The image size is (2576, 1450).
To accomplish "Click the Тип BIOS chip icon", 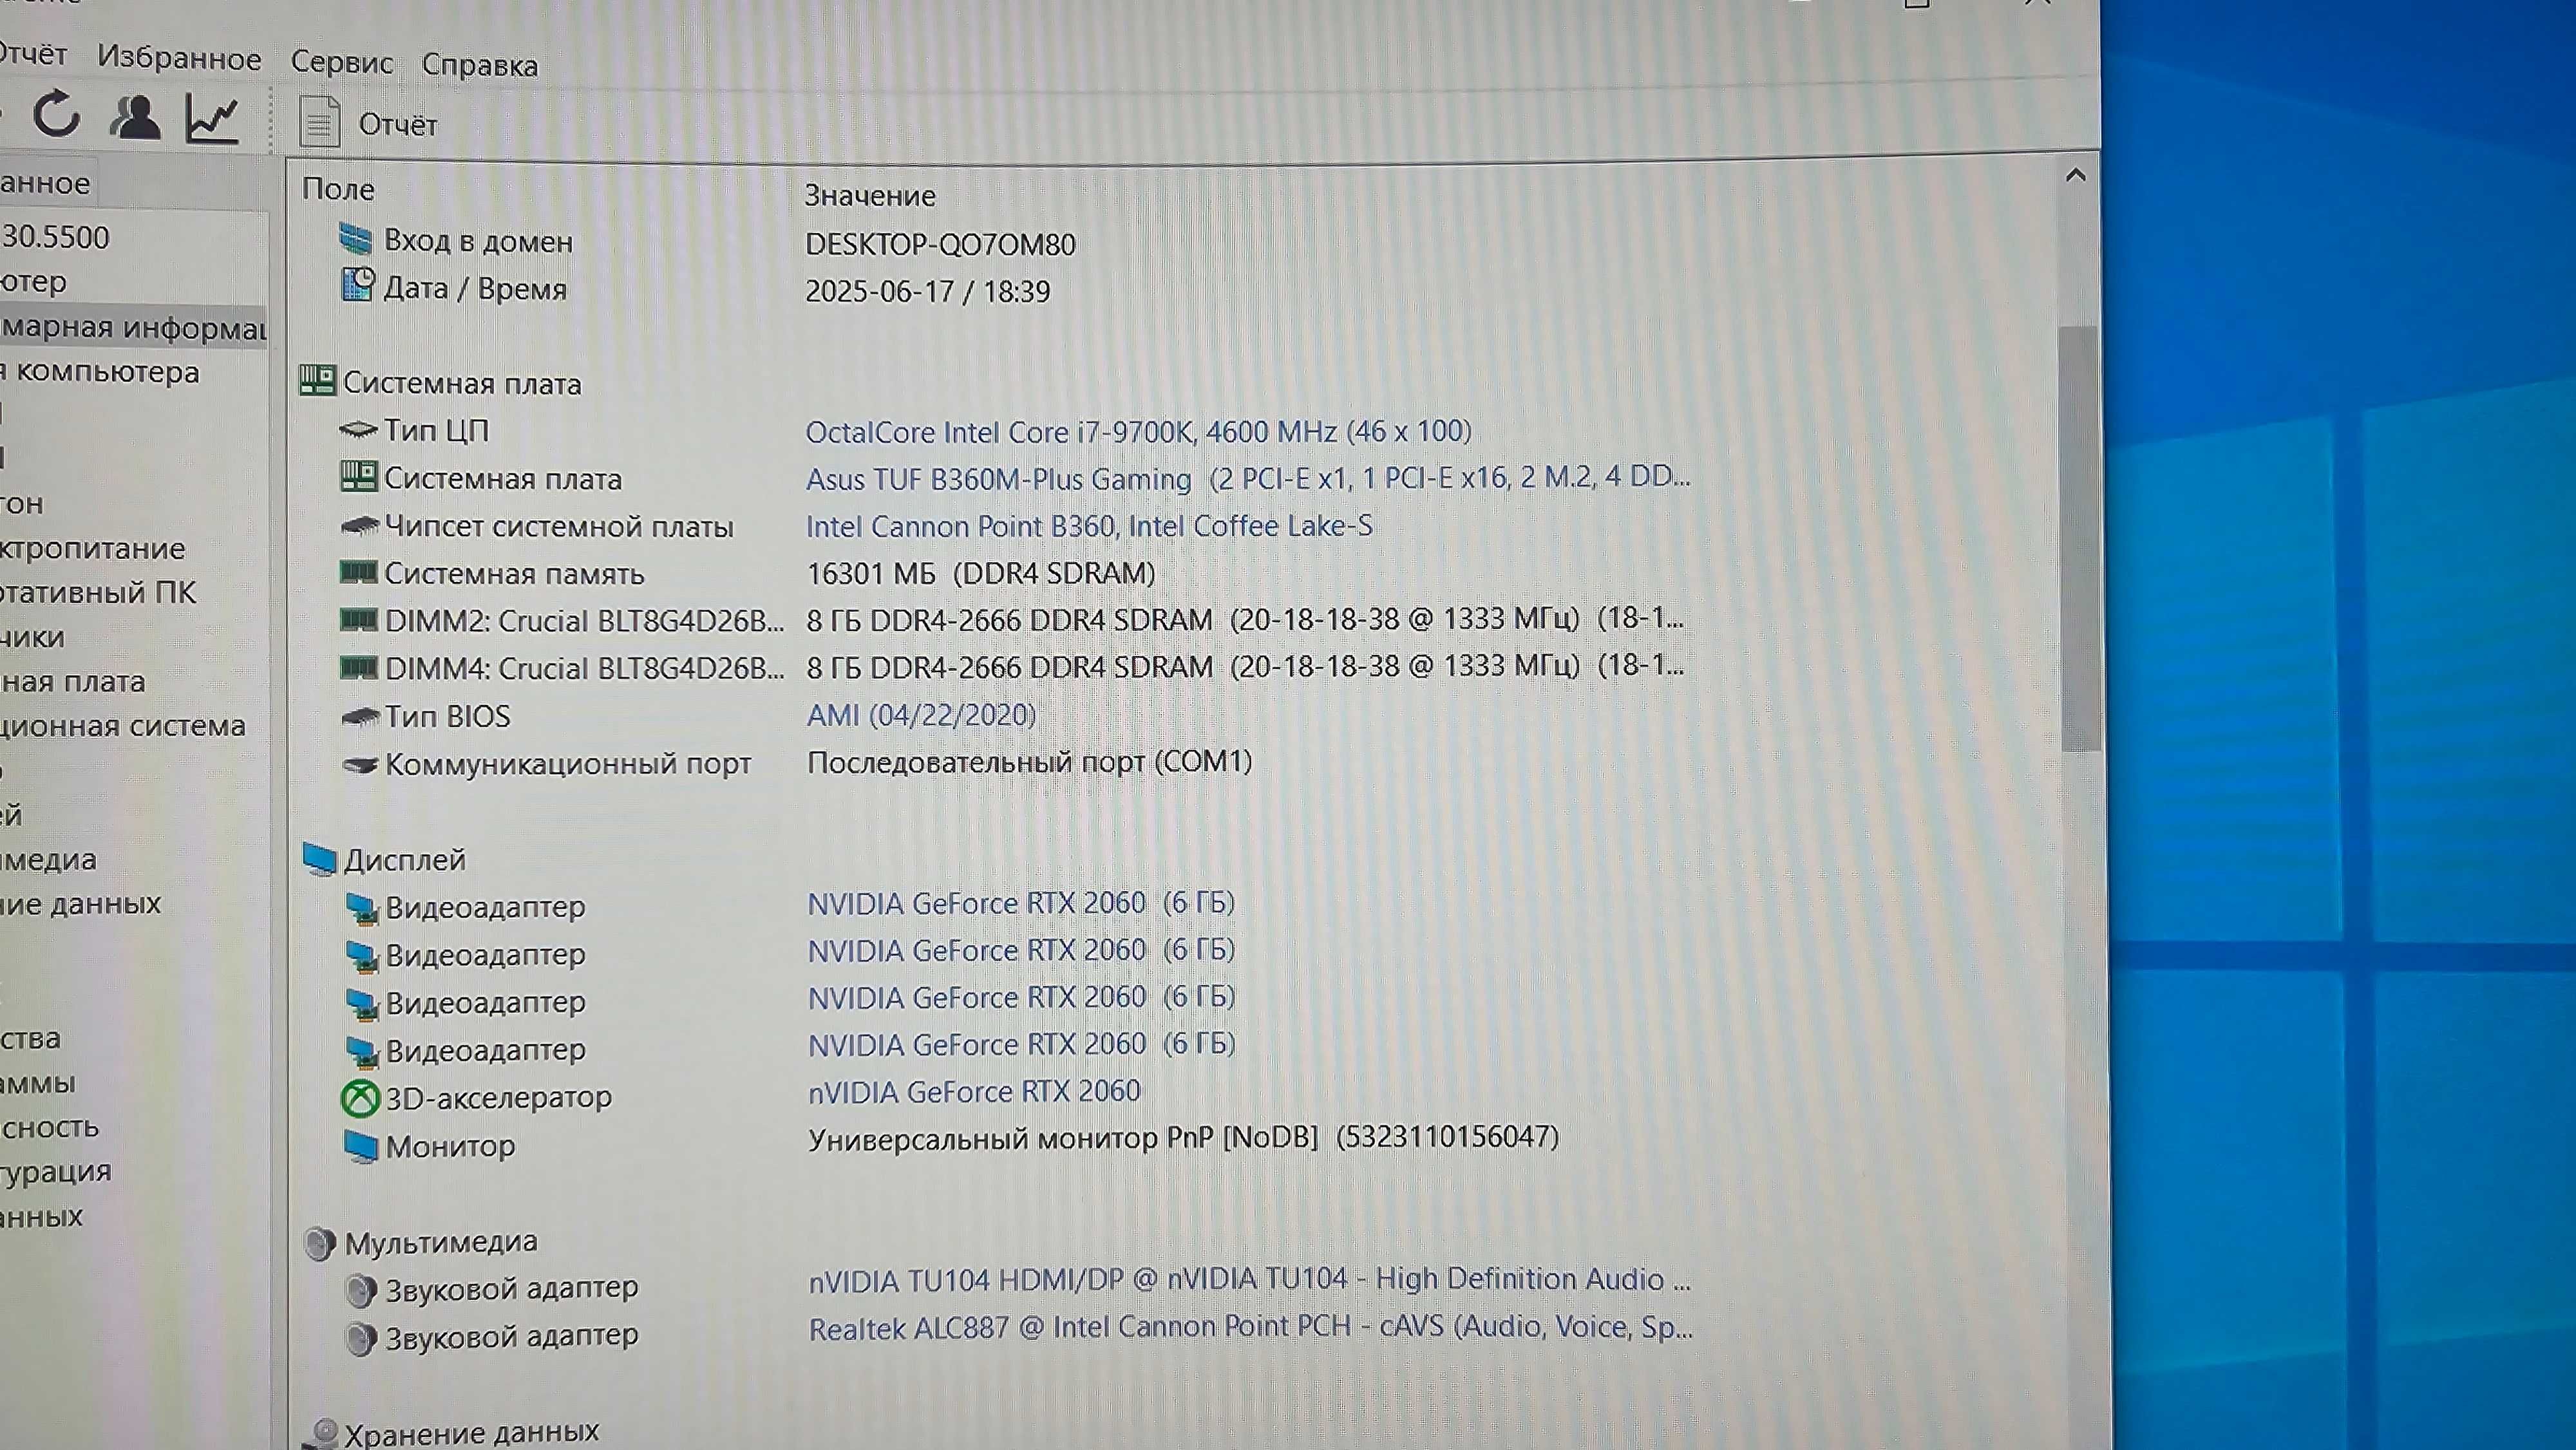I will tap(360, 716).
